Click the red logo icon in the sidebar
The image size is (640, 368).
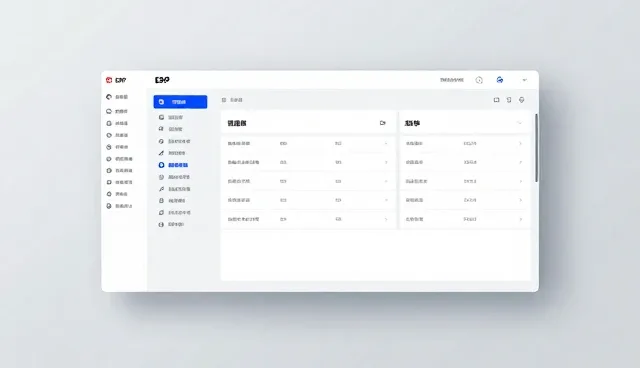(109, 80)
